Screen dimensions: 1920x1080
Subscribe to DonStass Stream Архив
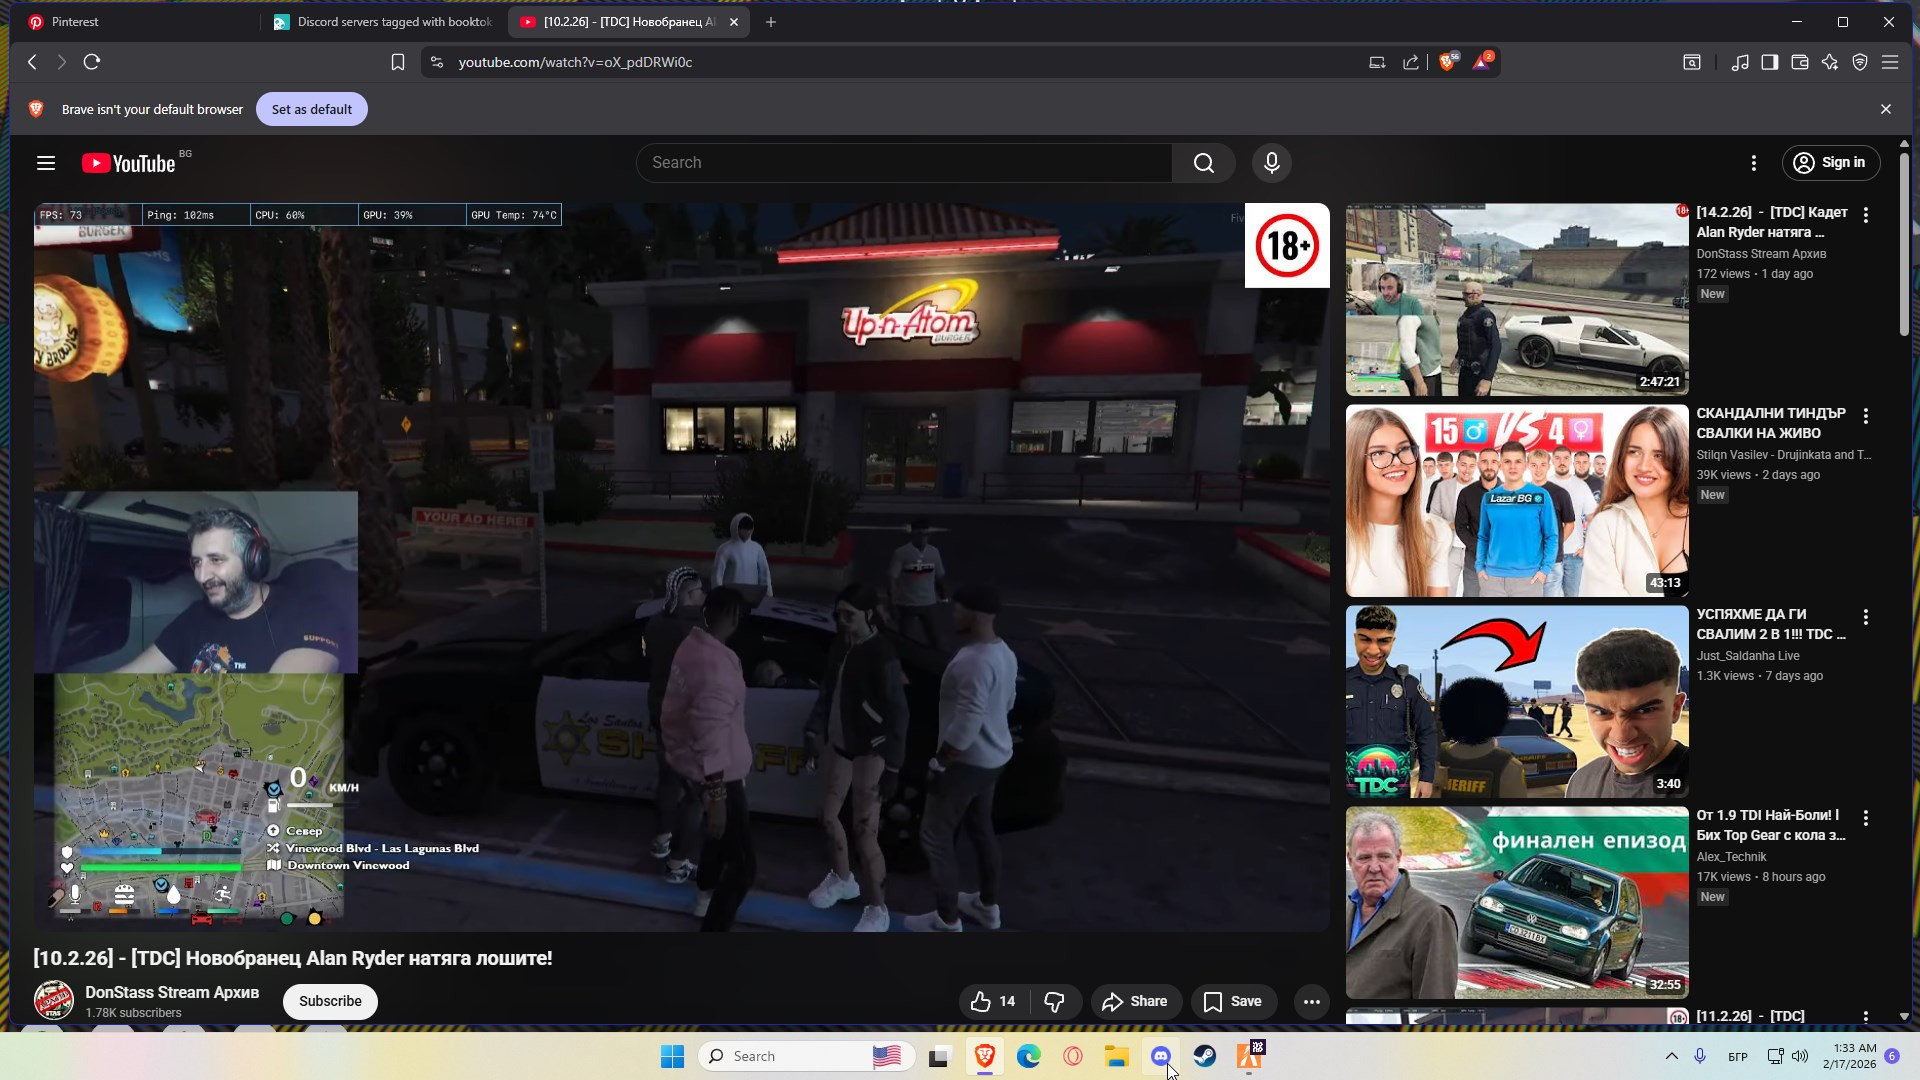330,1001
